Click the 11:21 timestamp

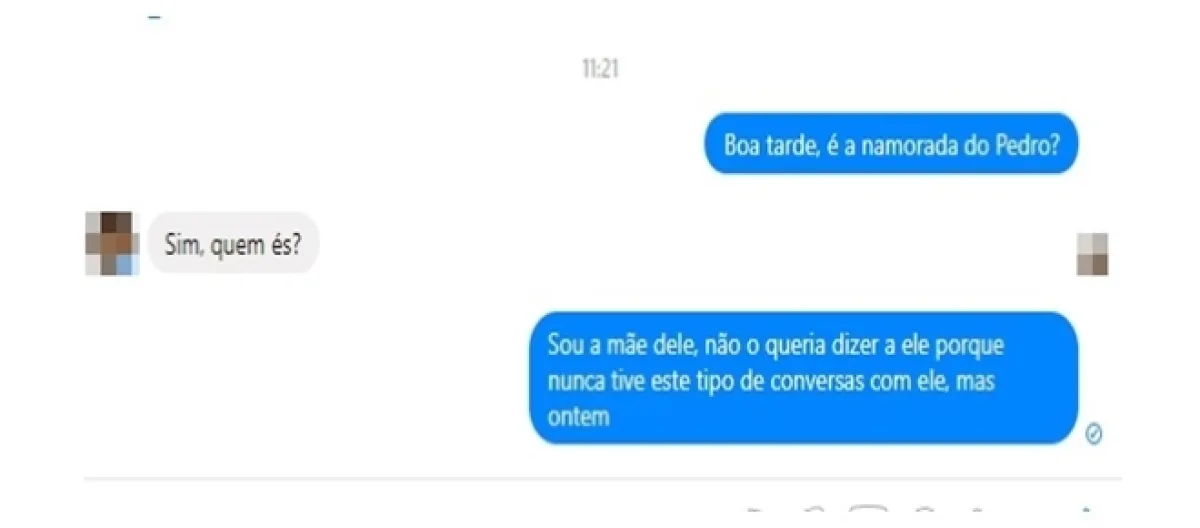click(x=600, y=69)
